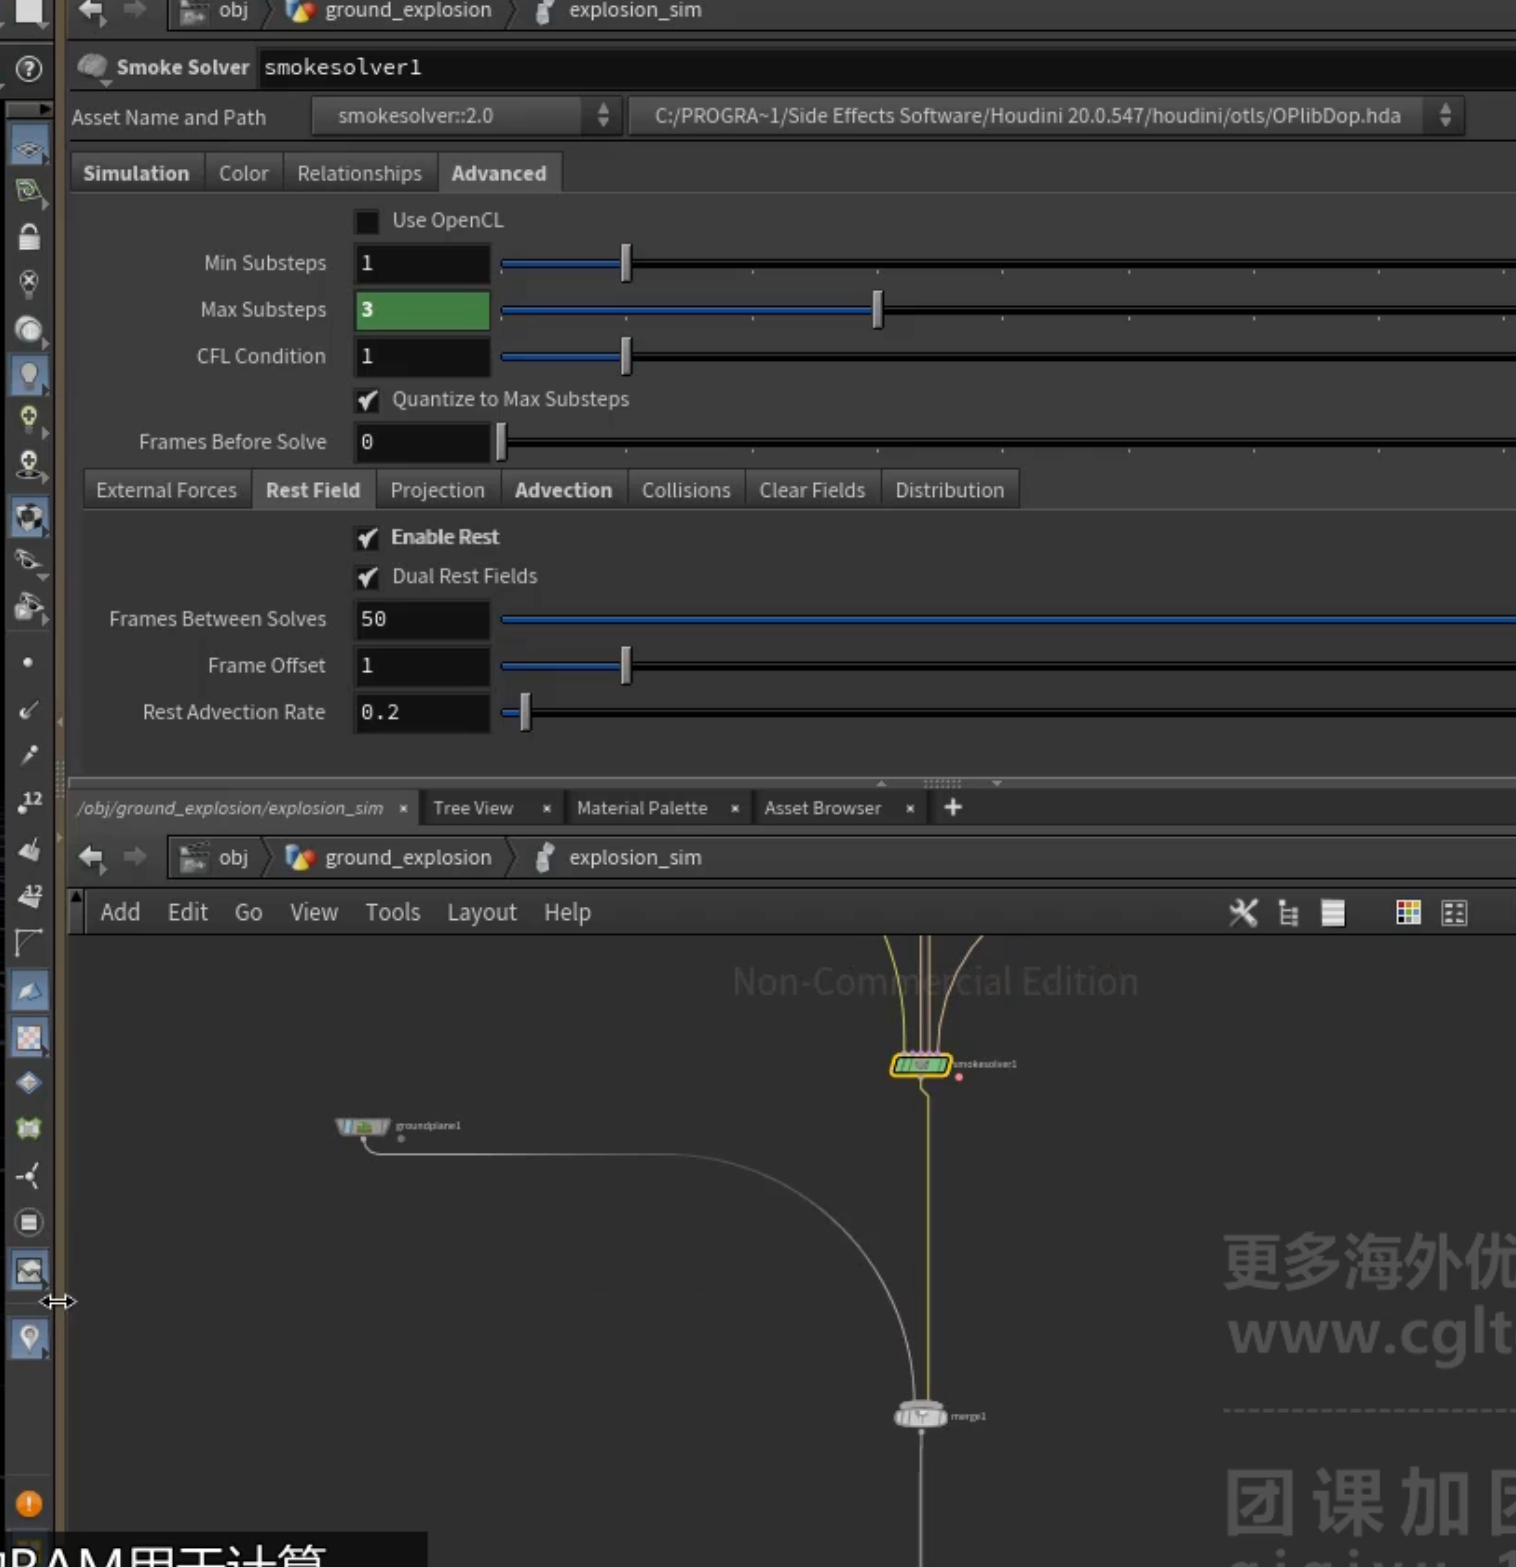1516x1567 pixels.
Task: Open the Projection sub-tab
Action: 437,490
